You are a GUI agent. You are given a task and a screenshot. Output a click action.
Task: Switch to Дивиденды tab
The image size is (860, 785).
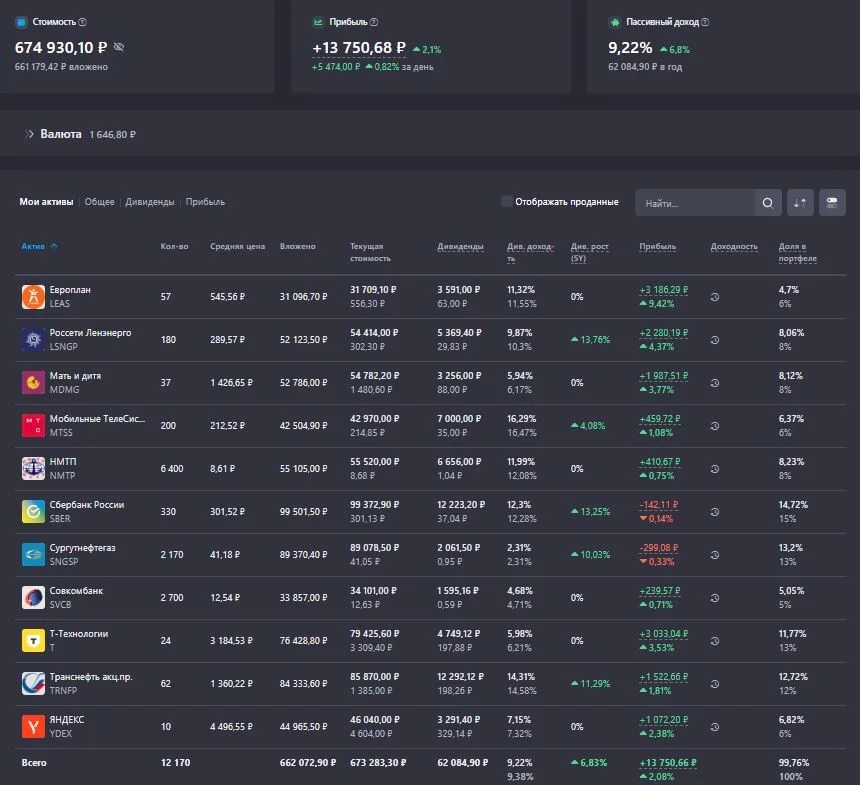[150, 202]
